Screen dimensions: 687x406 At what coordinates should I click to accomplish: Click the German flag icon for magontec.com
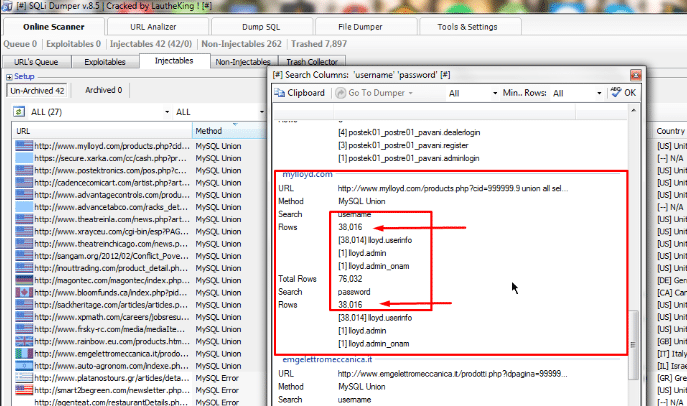click(24, 280)
